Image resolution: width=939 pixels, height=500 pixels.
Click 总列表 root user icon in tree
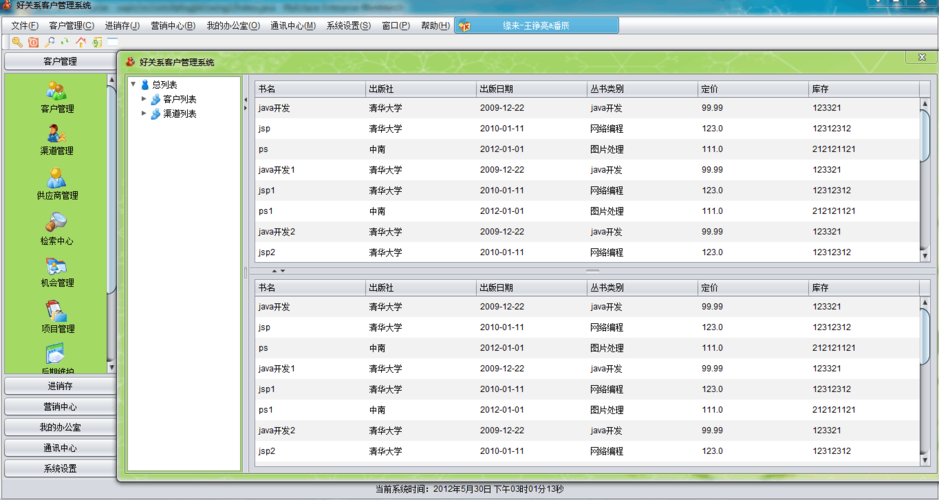pos(145,85)
